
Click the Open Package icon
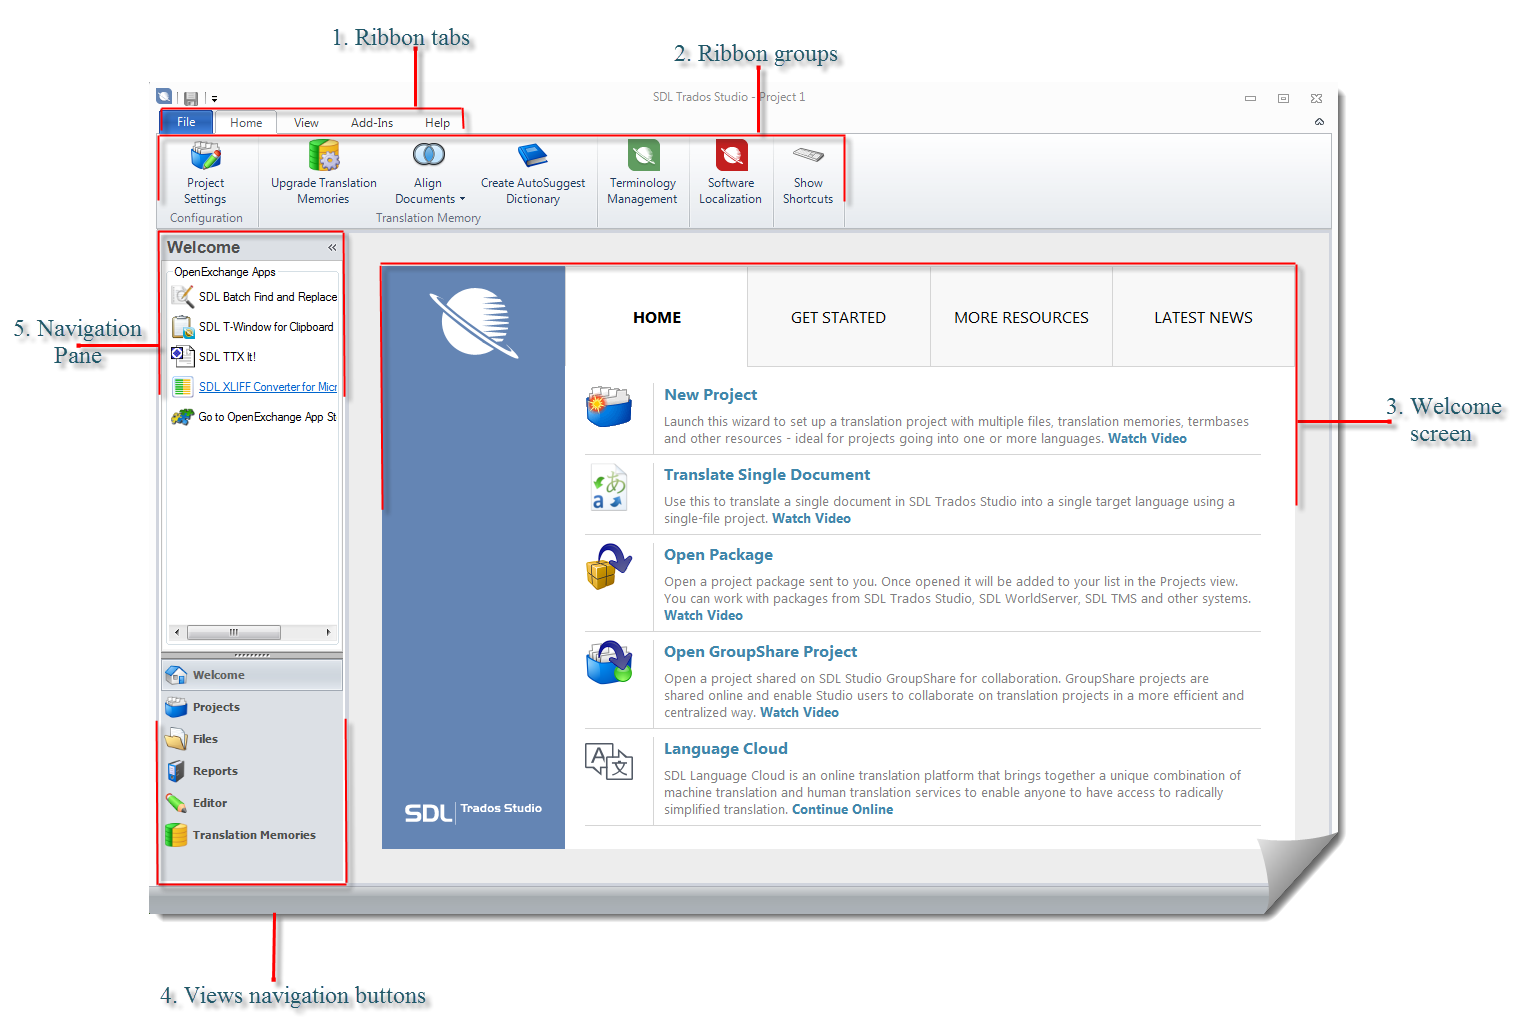609,567
